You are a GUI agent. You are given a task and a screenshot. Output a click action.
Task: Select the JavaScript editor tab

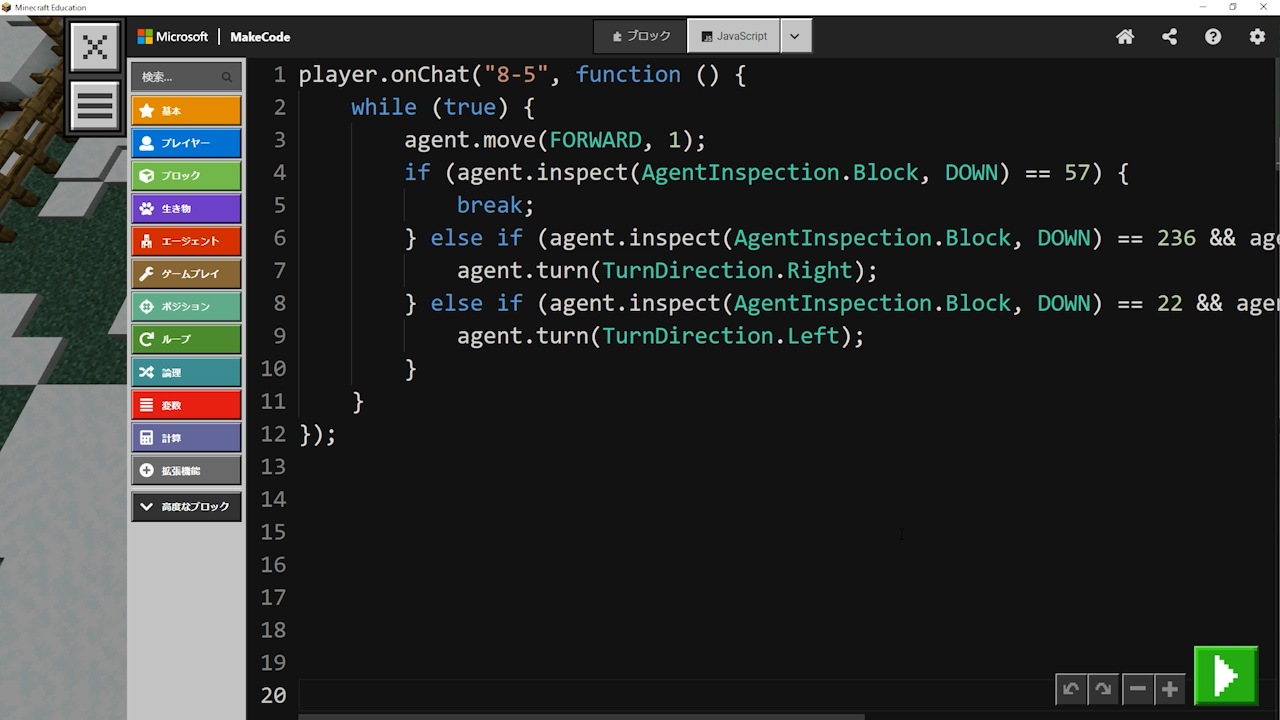tap(734, 36)
